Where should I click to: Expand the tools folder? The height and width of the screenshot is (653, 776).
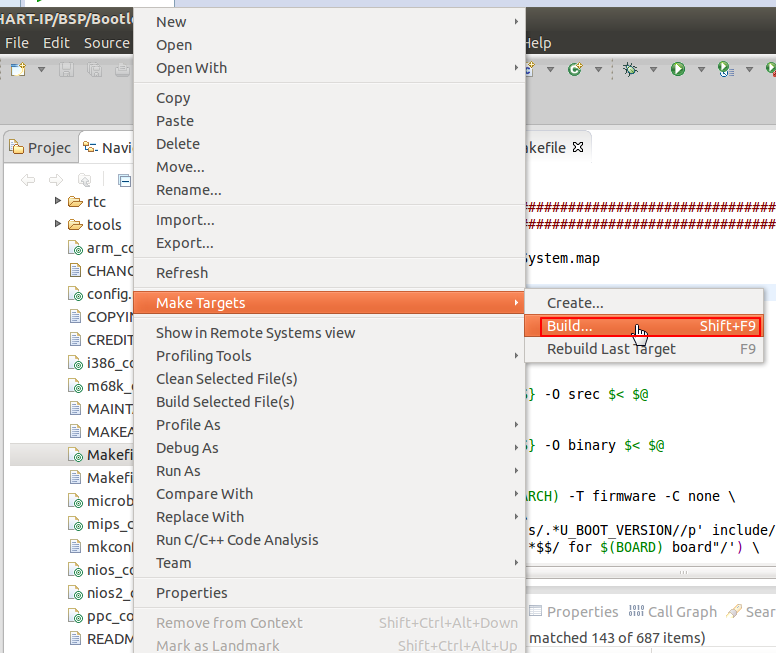click(x=58, y=224)
